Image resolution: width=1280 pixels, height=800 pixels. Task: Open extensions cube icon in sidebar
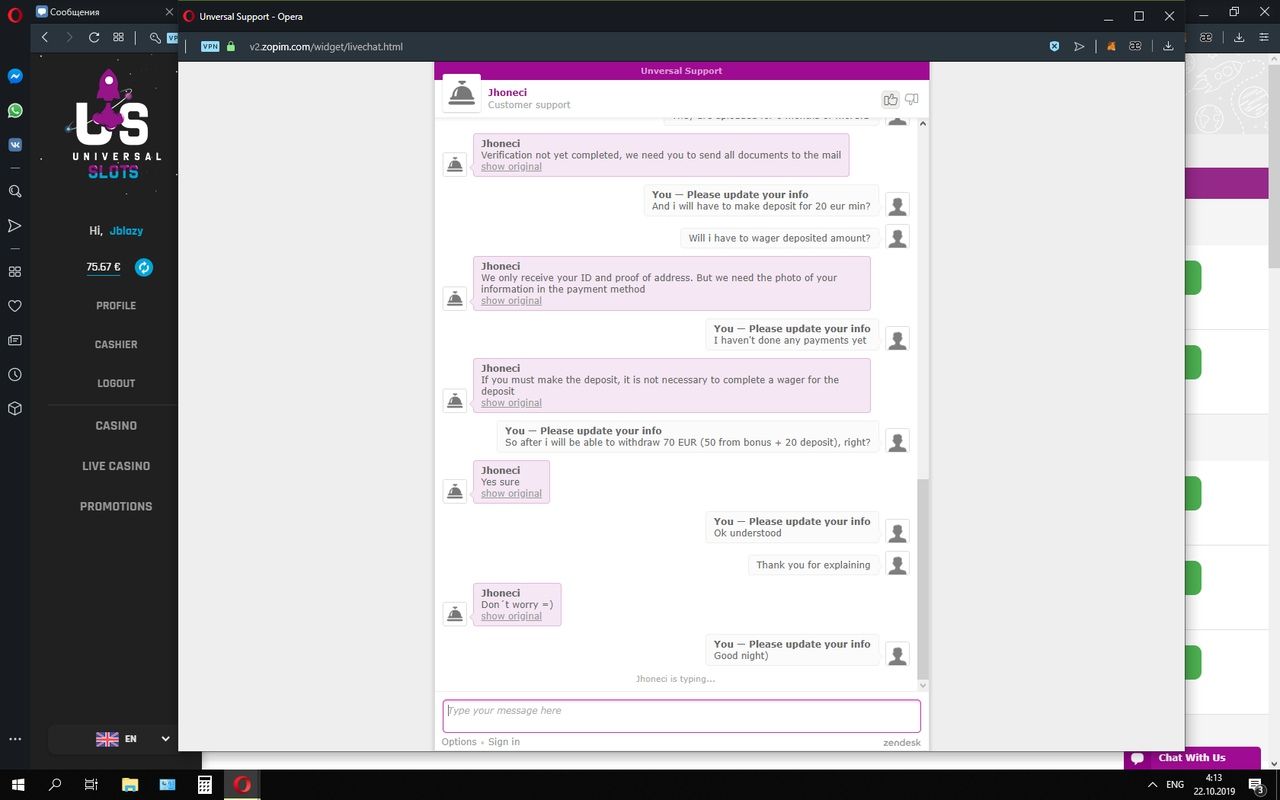[15, 409]
